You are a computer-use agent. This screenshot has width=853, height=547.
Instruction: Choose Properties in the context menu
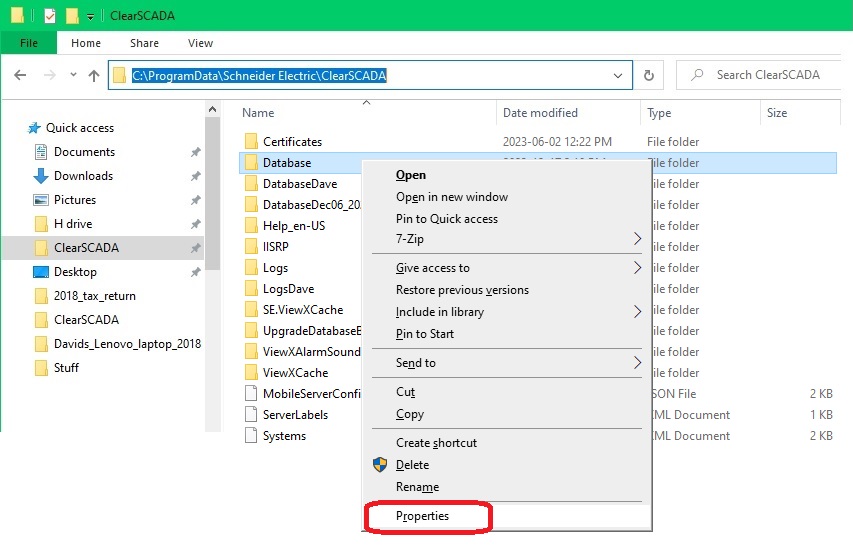coord(422,516)
